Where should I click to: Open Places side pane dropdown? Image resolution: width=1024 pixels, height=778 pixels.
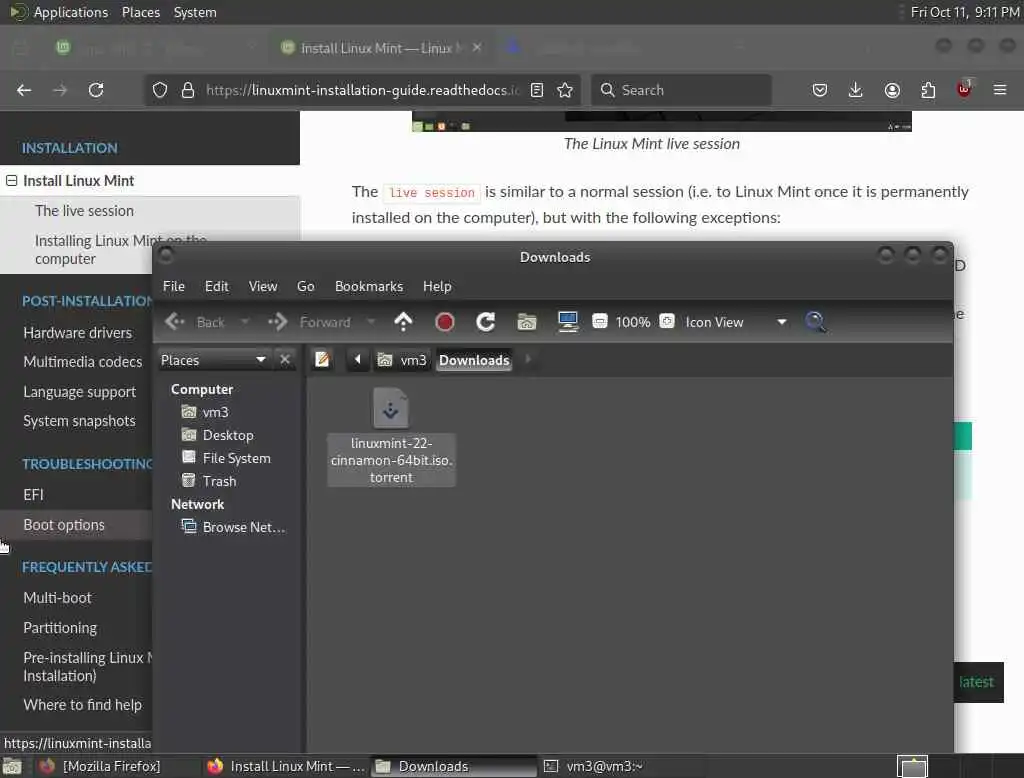214,360
